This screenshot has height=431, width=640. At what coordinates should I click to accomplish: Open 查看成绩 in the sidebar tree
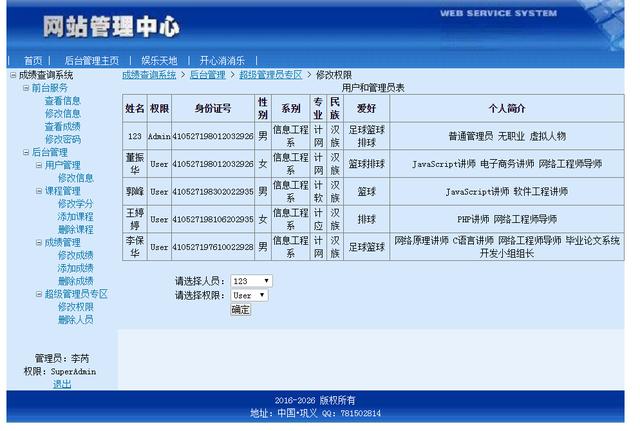[x=62, y=127]
